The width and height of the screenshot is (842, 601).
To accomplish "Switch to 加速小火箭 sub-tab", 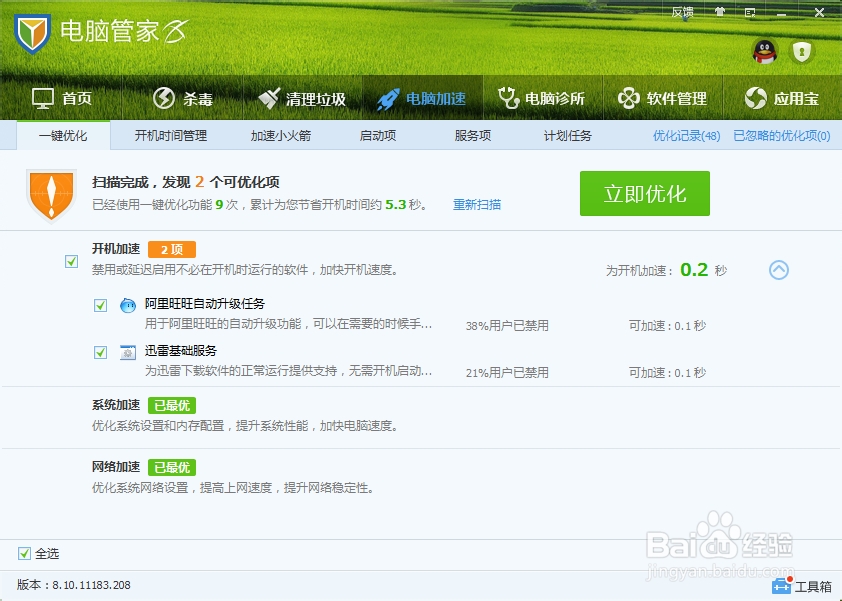I will [281, 136].
